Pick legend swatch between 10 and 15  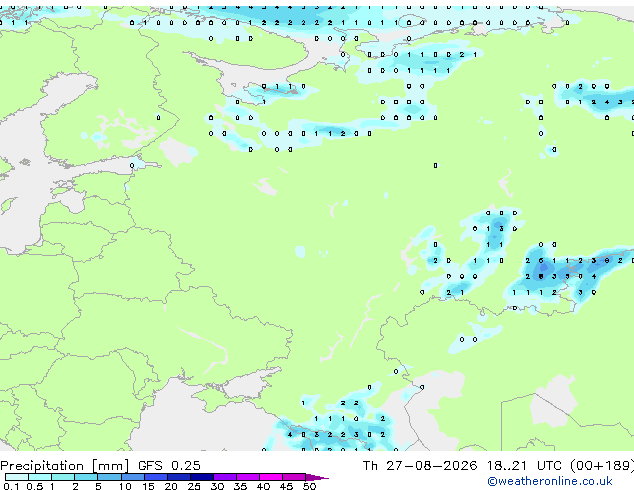click(133, 477)
